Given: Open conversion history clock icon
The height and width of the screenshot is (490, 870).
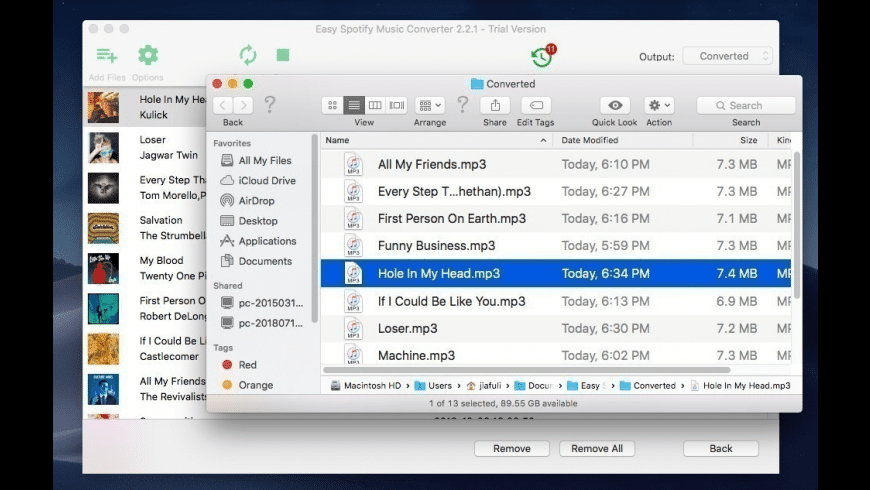Looking at the screenshot, I should [541, 57].
